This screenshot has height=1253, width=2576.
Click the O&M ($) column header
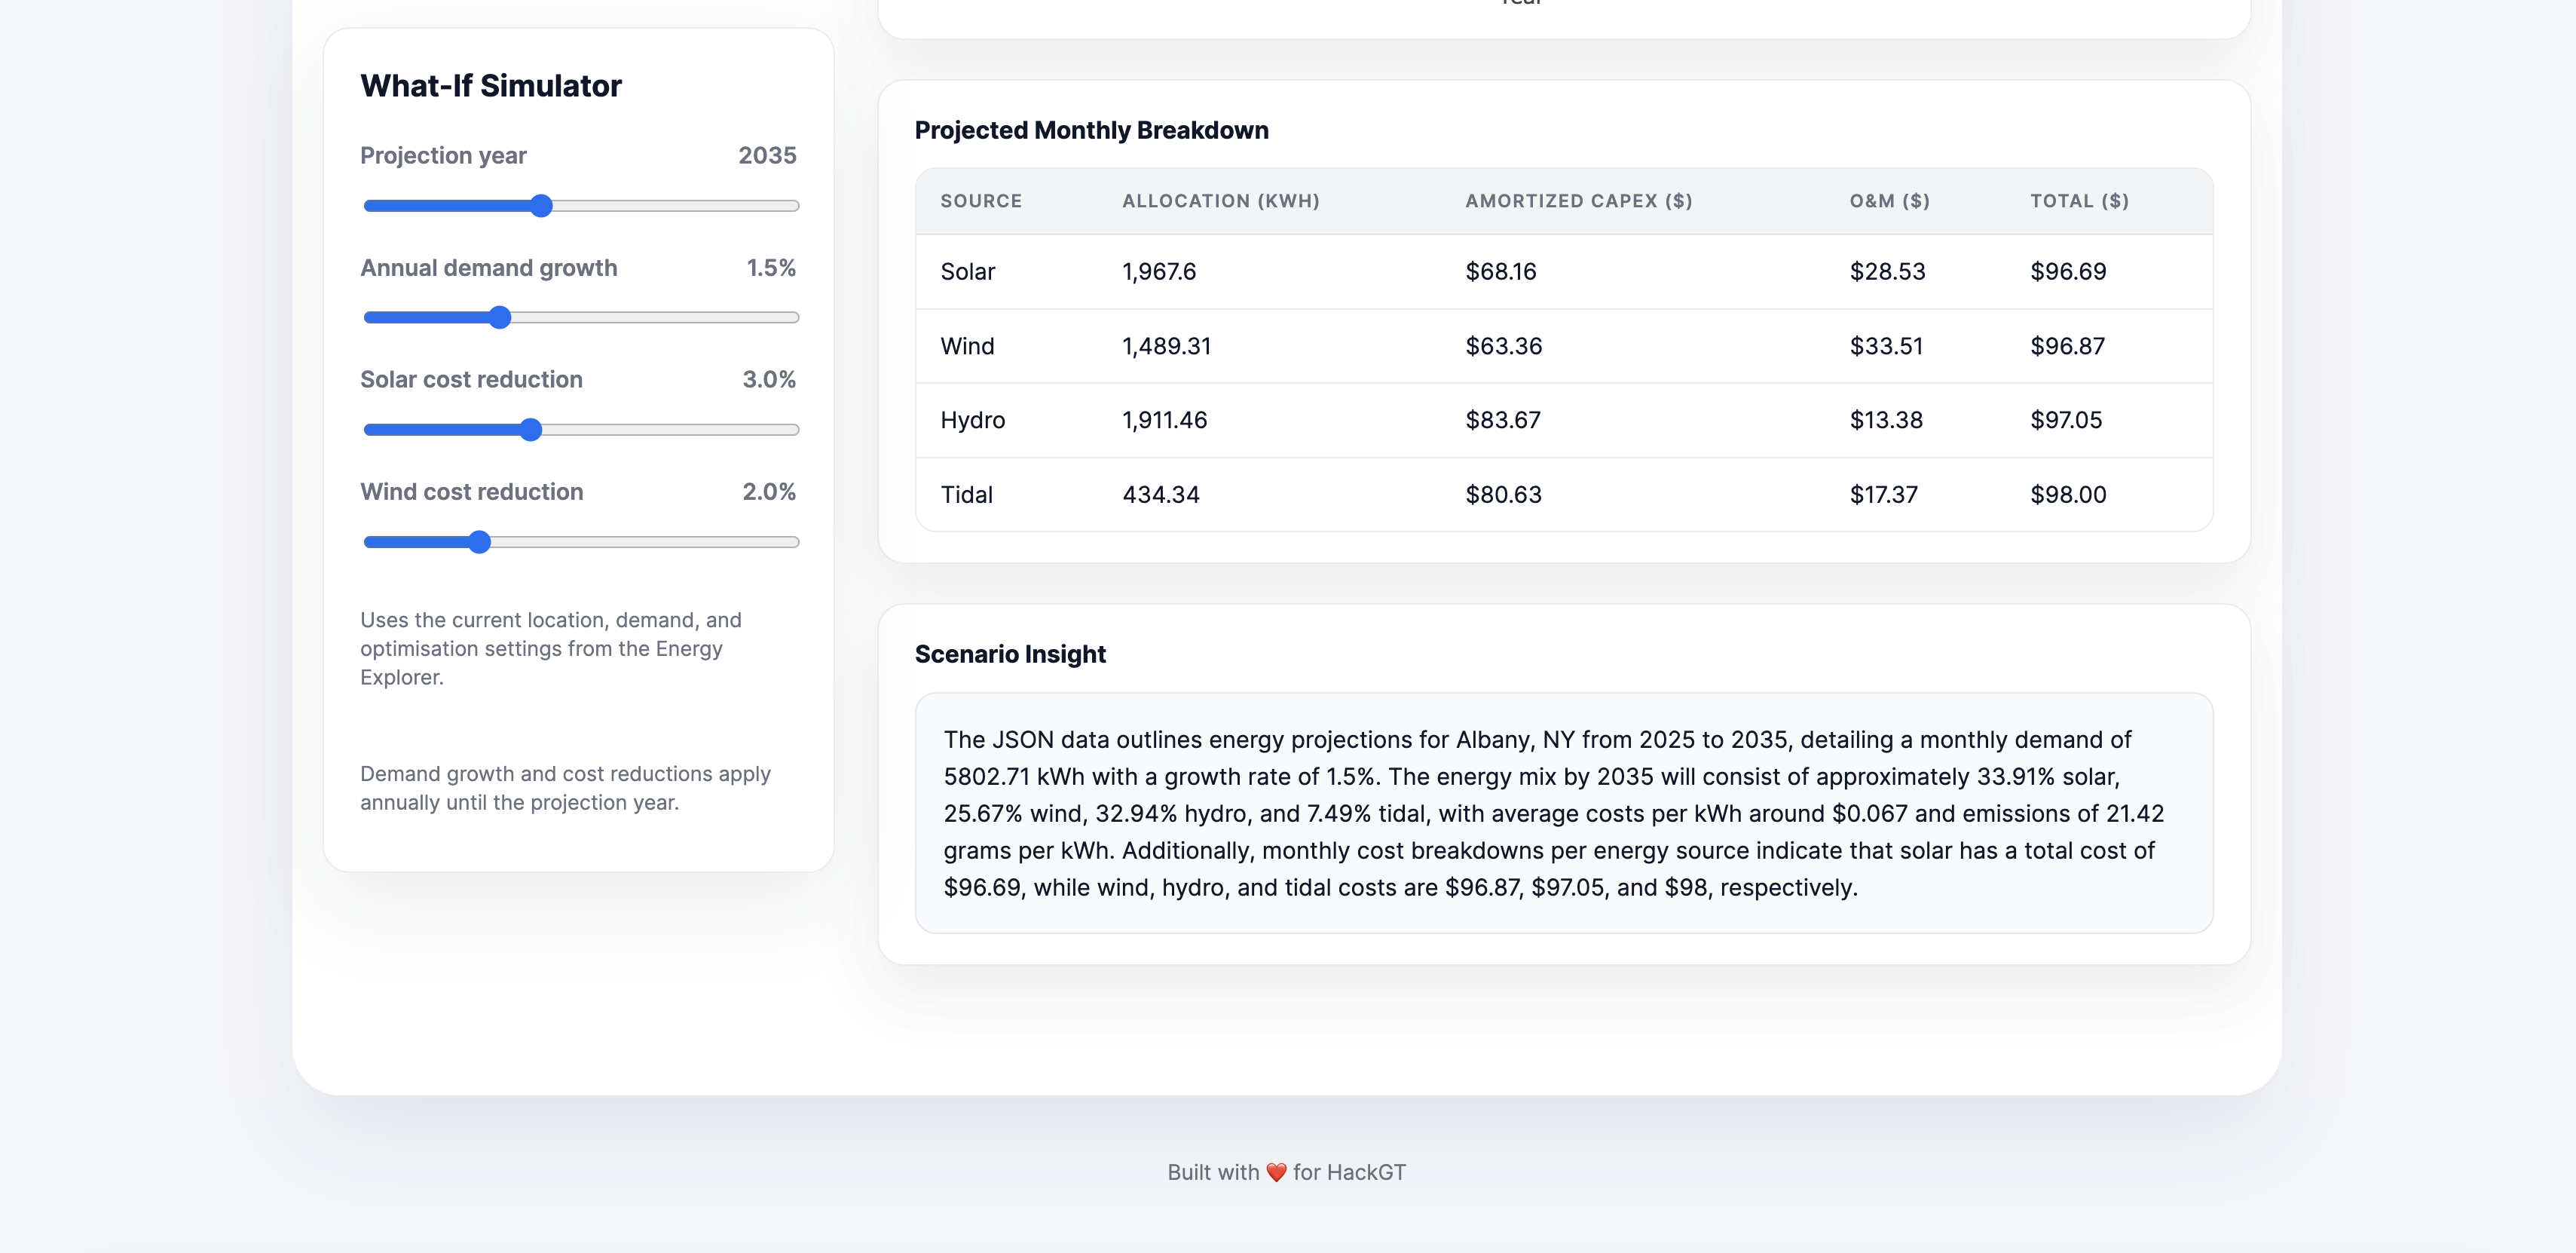point(1889,201)
